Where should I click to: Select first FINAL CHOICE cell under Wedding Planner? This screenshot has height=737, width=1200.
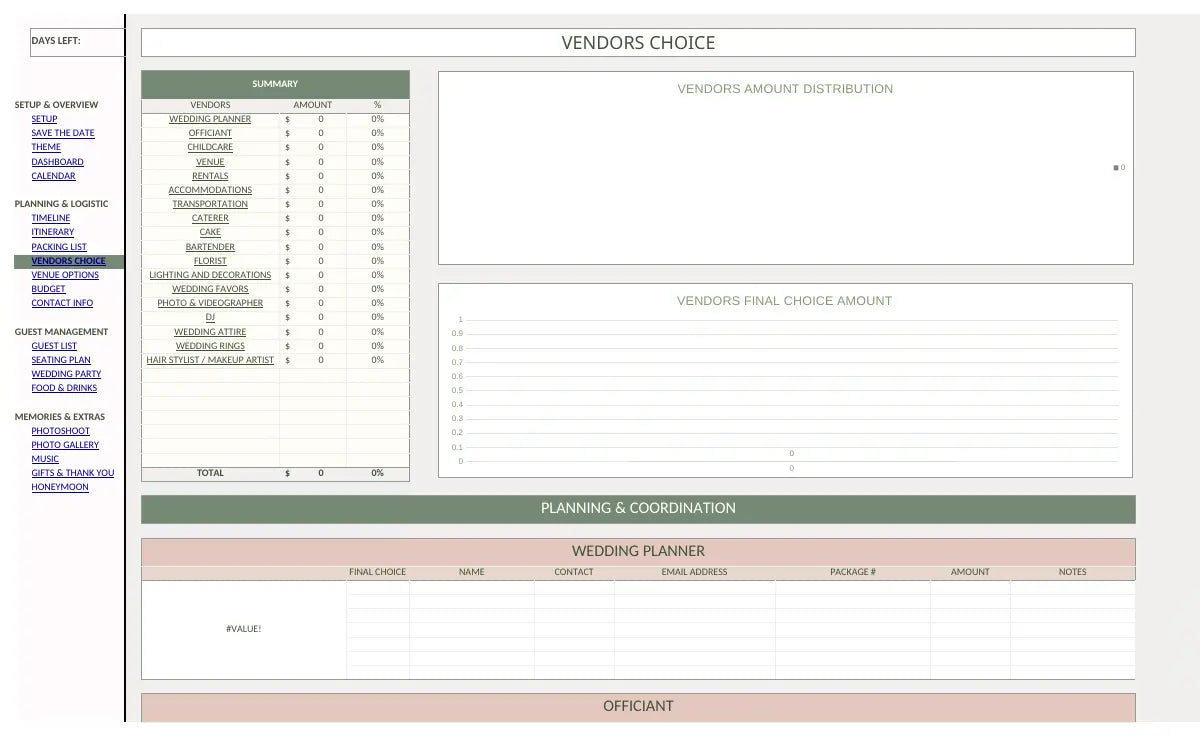click(378, 588)
